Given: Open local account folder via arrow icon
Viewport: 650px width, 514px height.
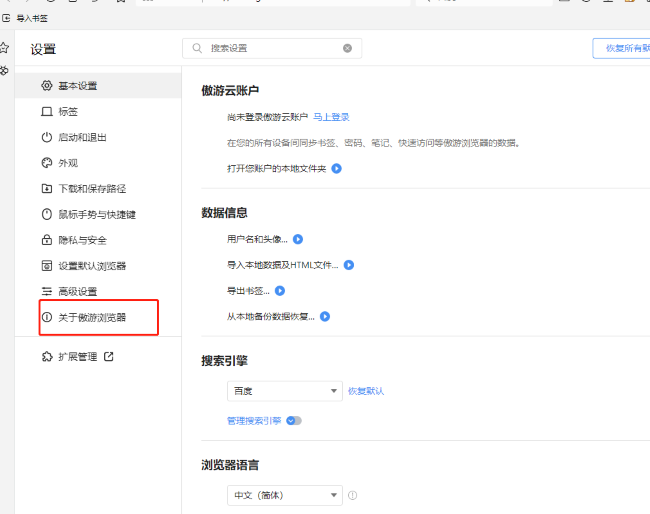Looking at the screenshot, I should coord(337,169).
